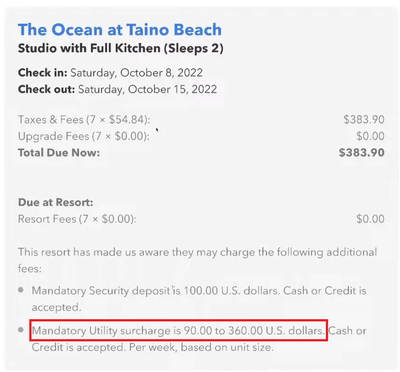Click the bullet dot before Utility surcharge
This screenshot has height=372, width=400.
[21, 330]
